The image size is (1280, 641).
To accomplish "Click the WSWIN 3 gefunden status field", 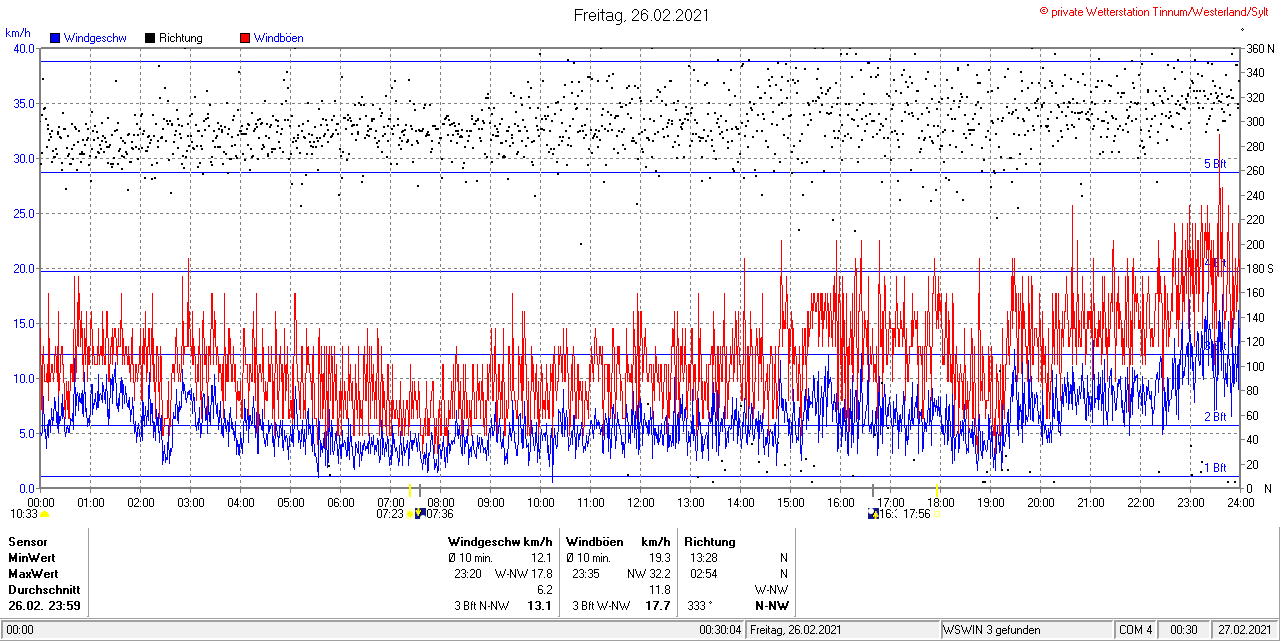I will [1026, 630].
